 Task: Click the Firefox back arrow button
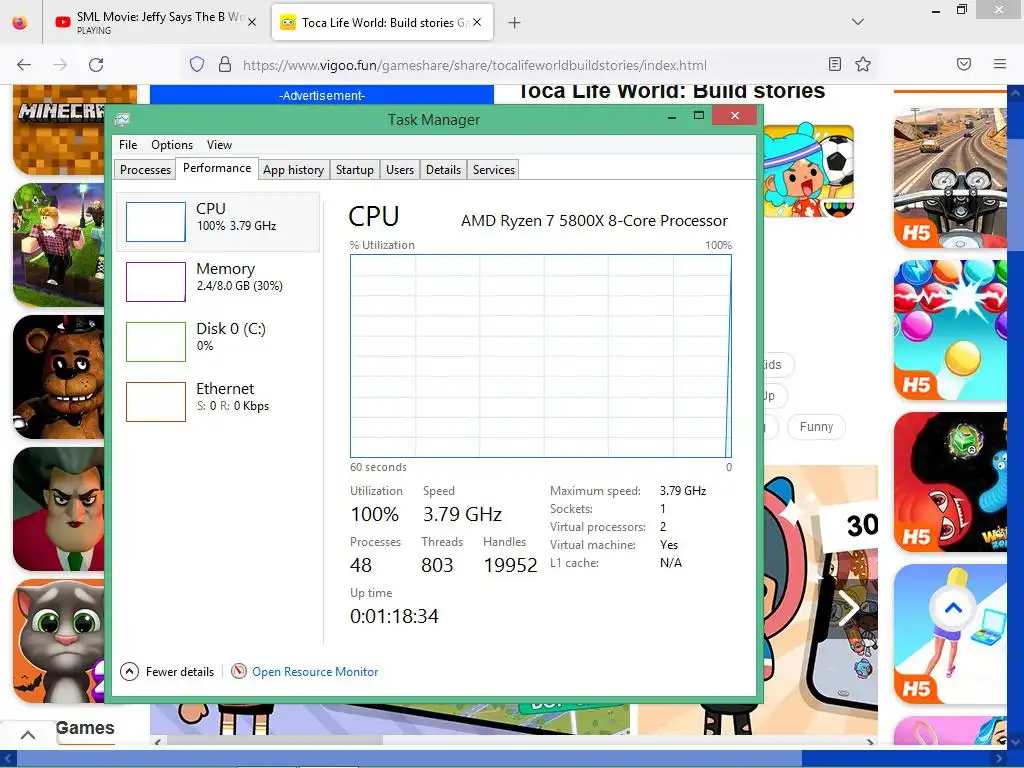click(x=24, y=65)
